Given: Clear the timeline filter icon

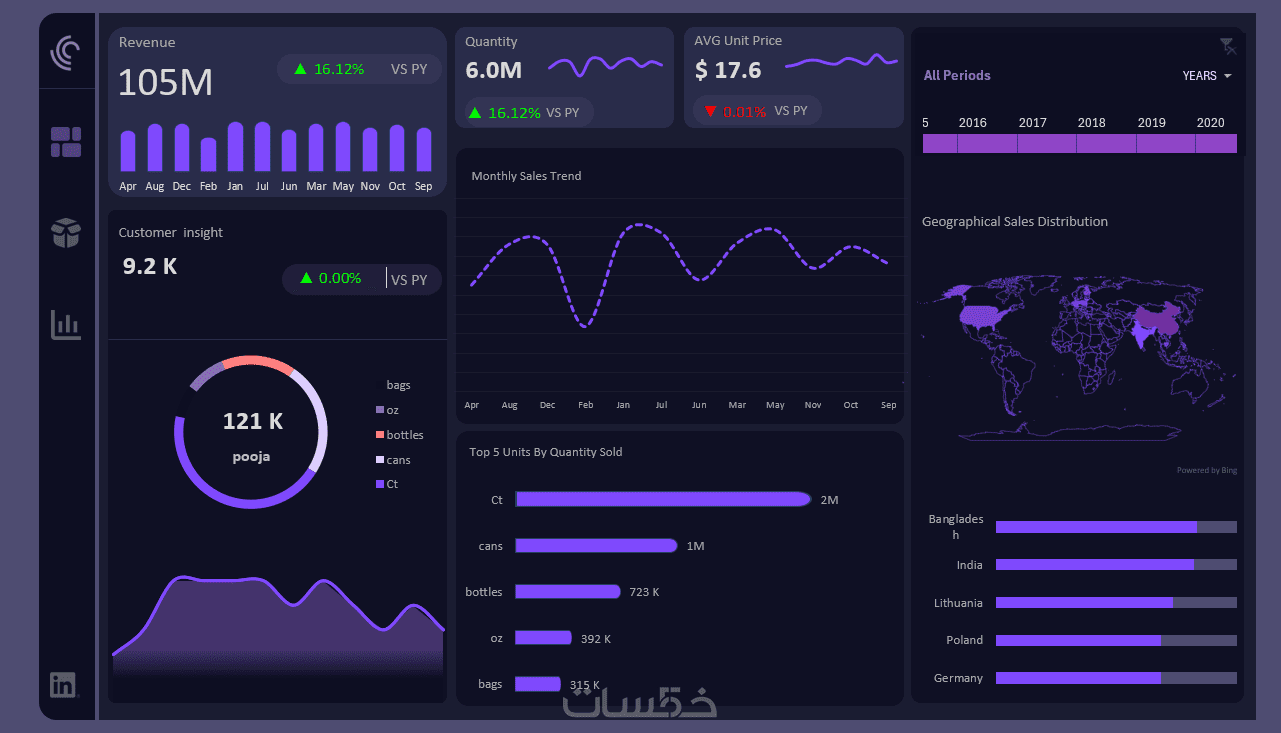Looking at the screenshot, I should click(x=1228, y=45).
